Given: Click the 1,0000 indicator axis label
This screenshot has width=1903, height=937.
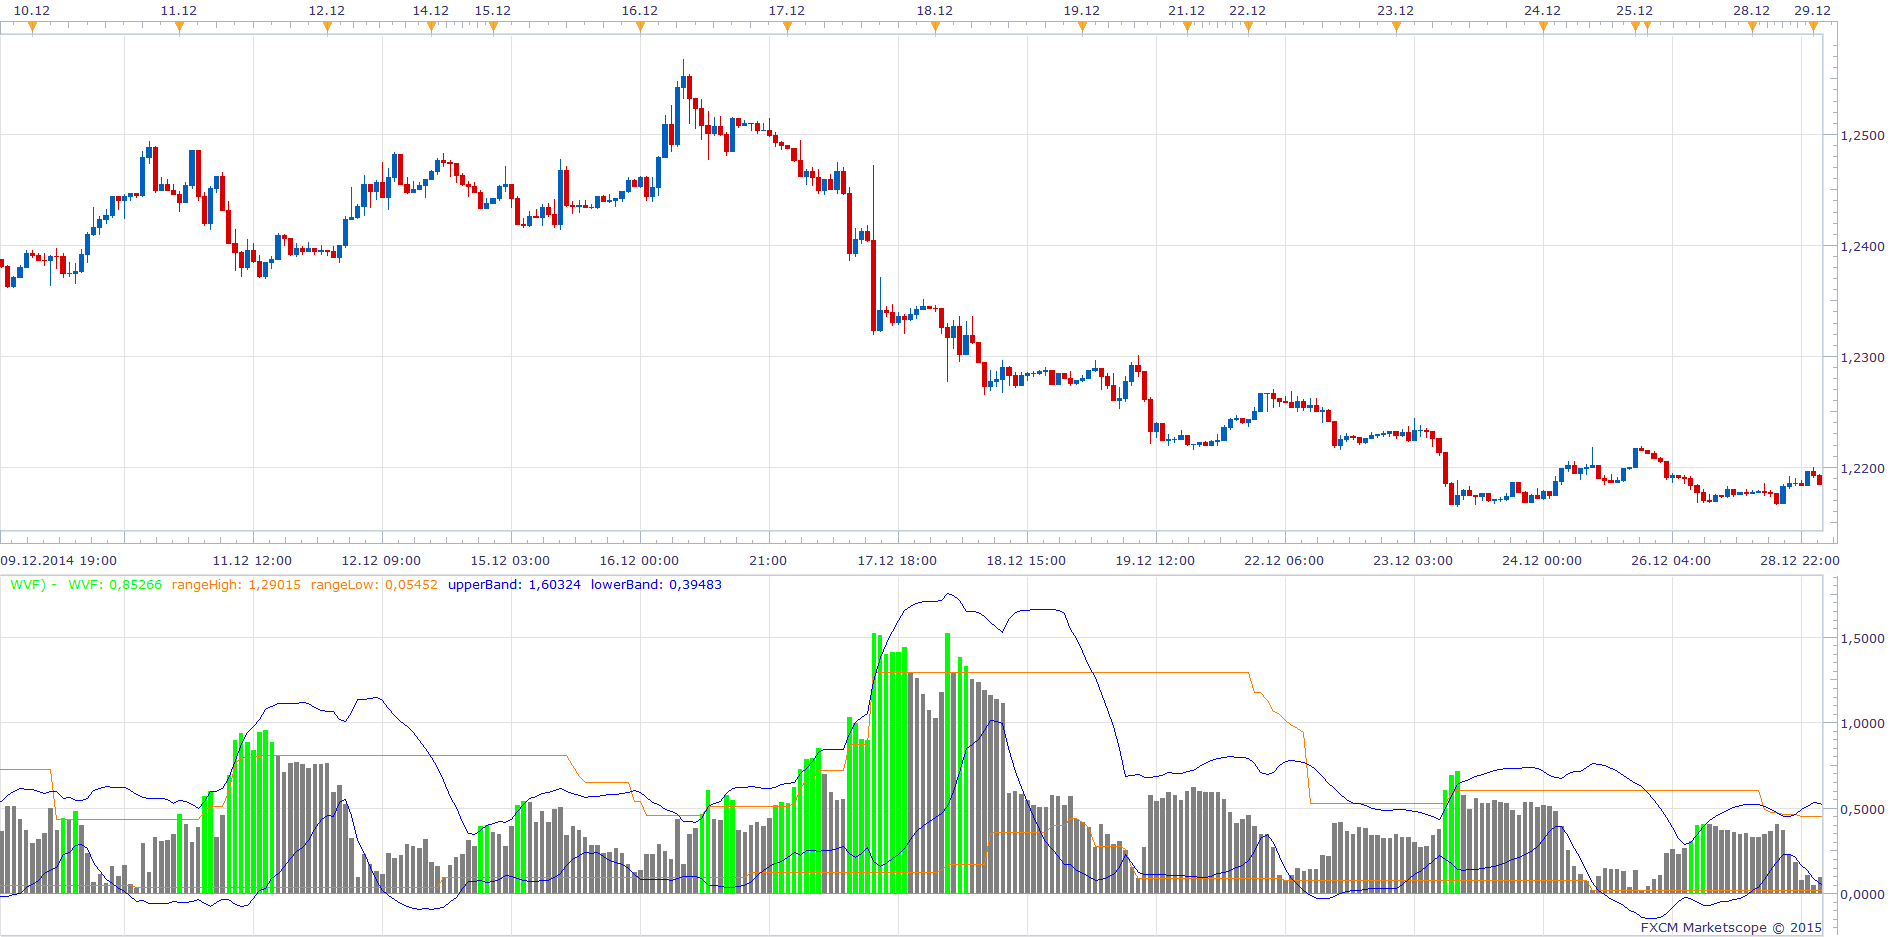Looking at the screenshot, I should coord(1862,724).
